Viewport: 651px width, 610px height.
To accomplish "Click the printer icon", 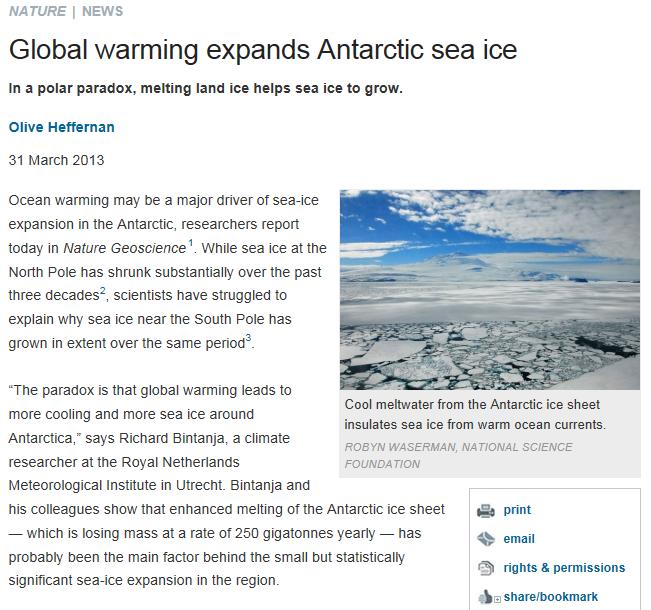I will click(486, 511).
